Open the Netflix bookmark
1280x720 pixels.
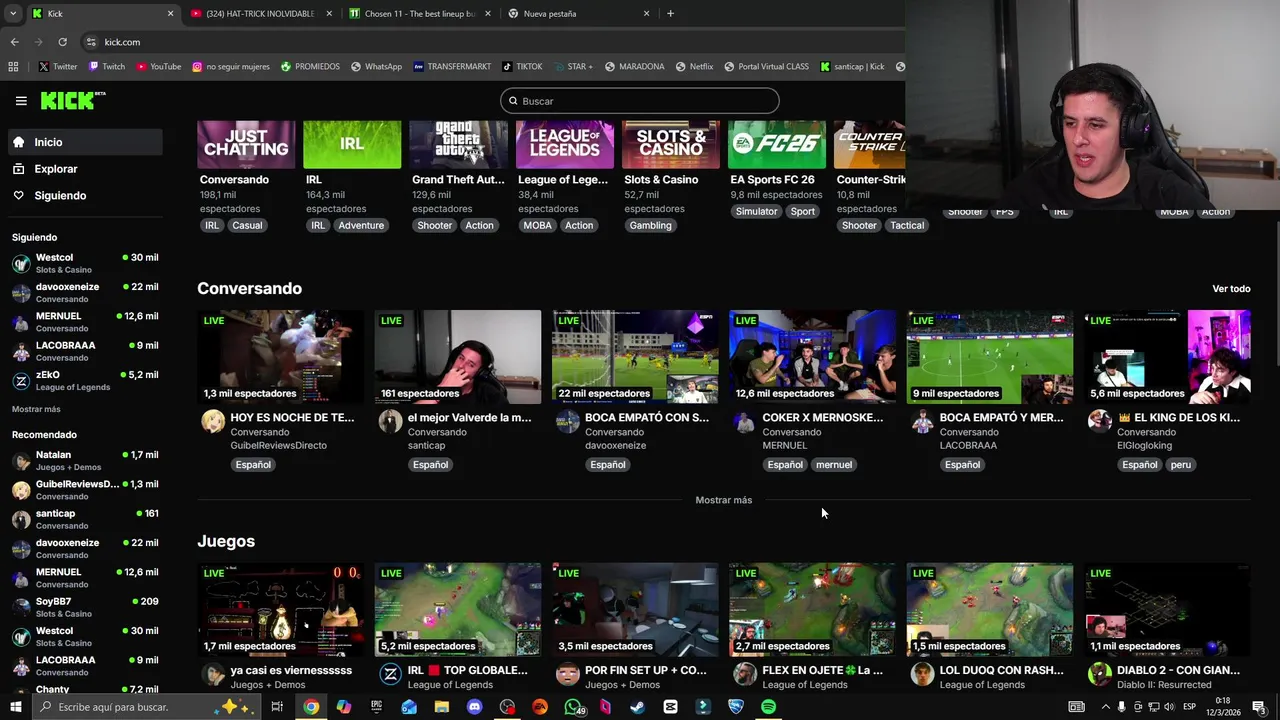pos(694,67)
